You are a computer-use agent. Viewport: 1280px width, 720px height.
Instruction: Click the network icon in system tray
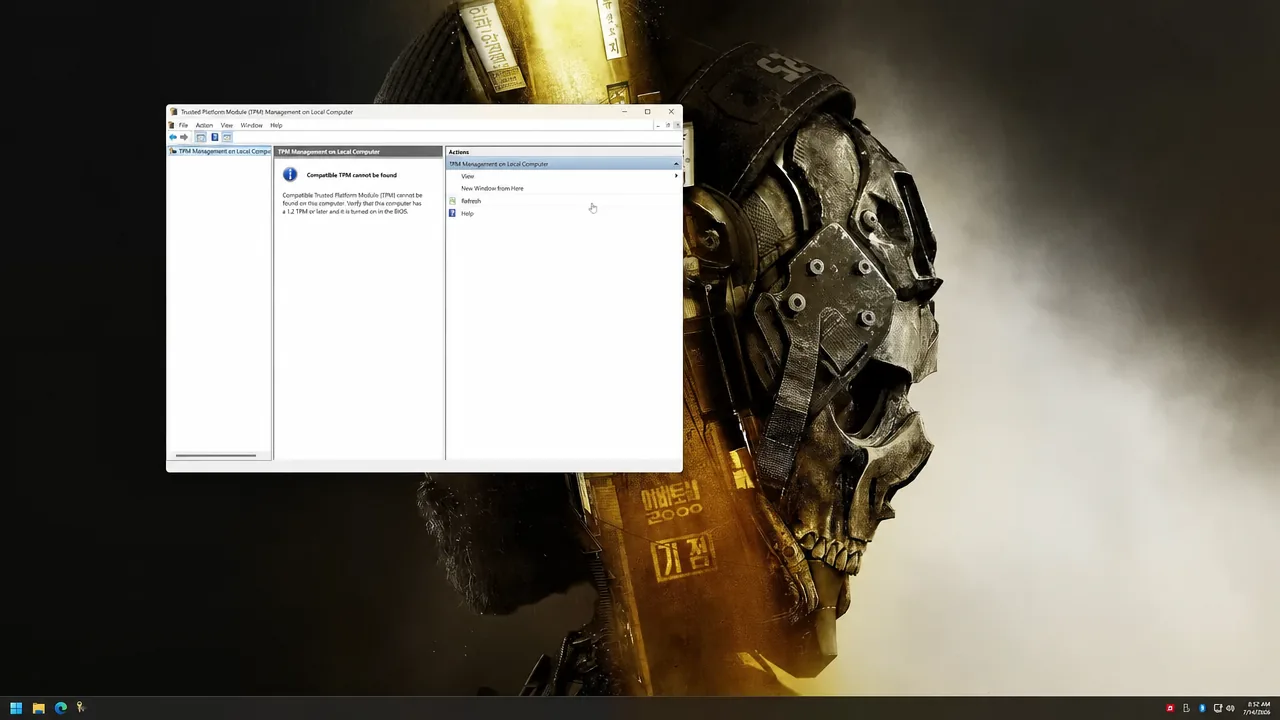pyautogui.click(x=1218, y=708)
